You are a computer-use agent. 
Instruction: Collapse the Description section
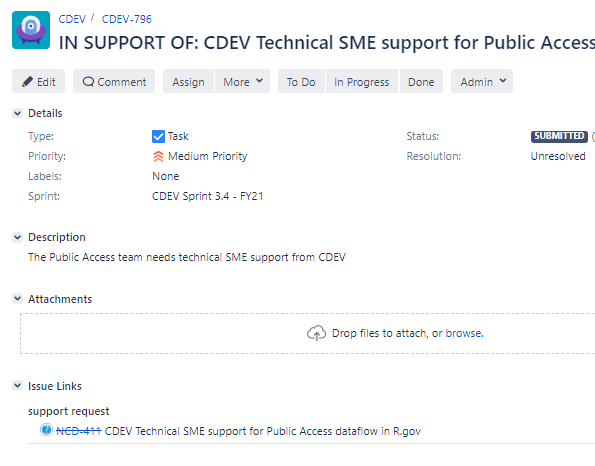click(17, 237)
